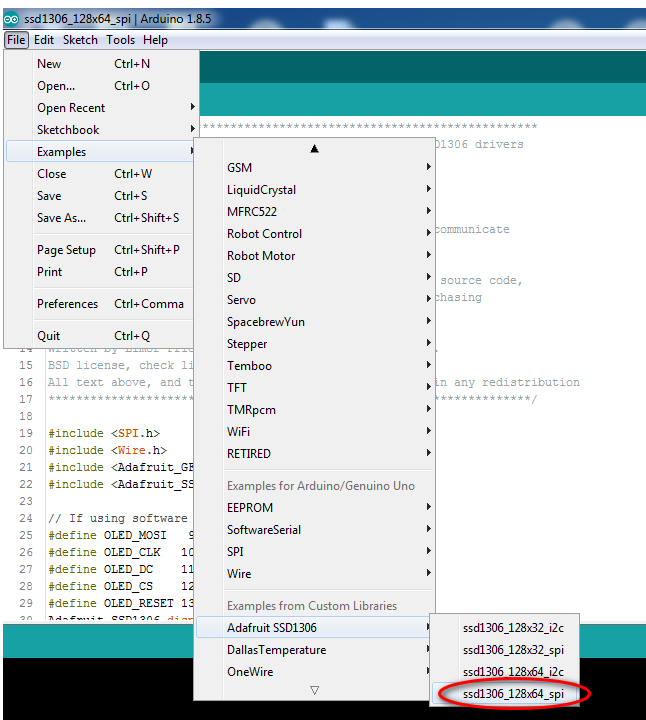Expand the Robot Control examples submenu
The image size is (646, 720).
pyautogui.click(x=315, y=234)
